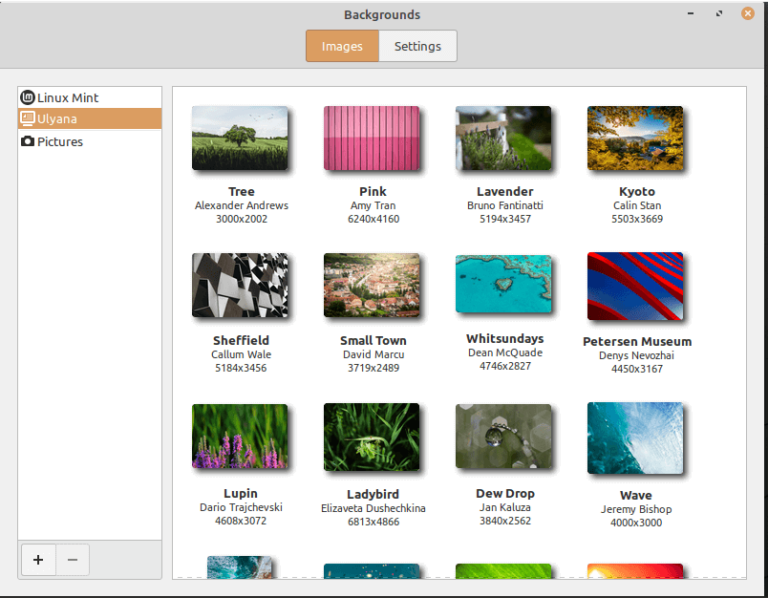Click the camera icon beside Pictures
The width and height of the screenshot is (768, 598).
[27, 142]
